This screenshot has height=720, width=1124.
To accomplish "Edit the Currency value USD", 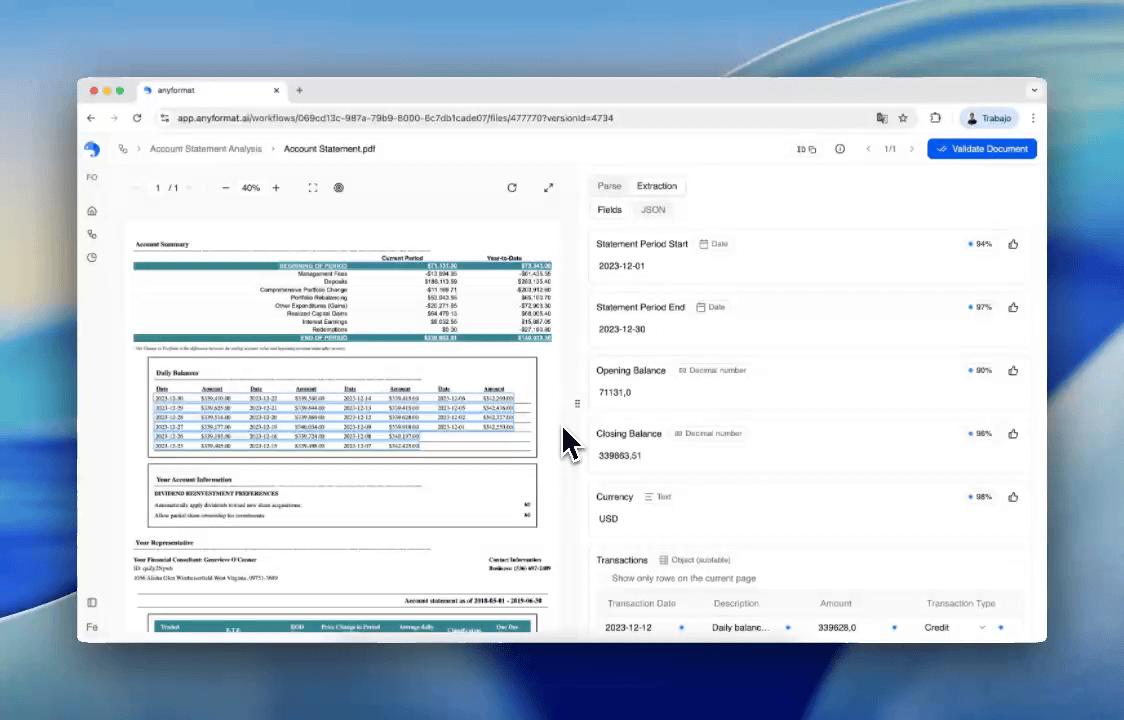I will click(x=608, y=518).
